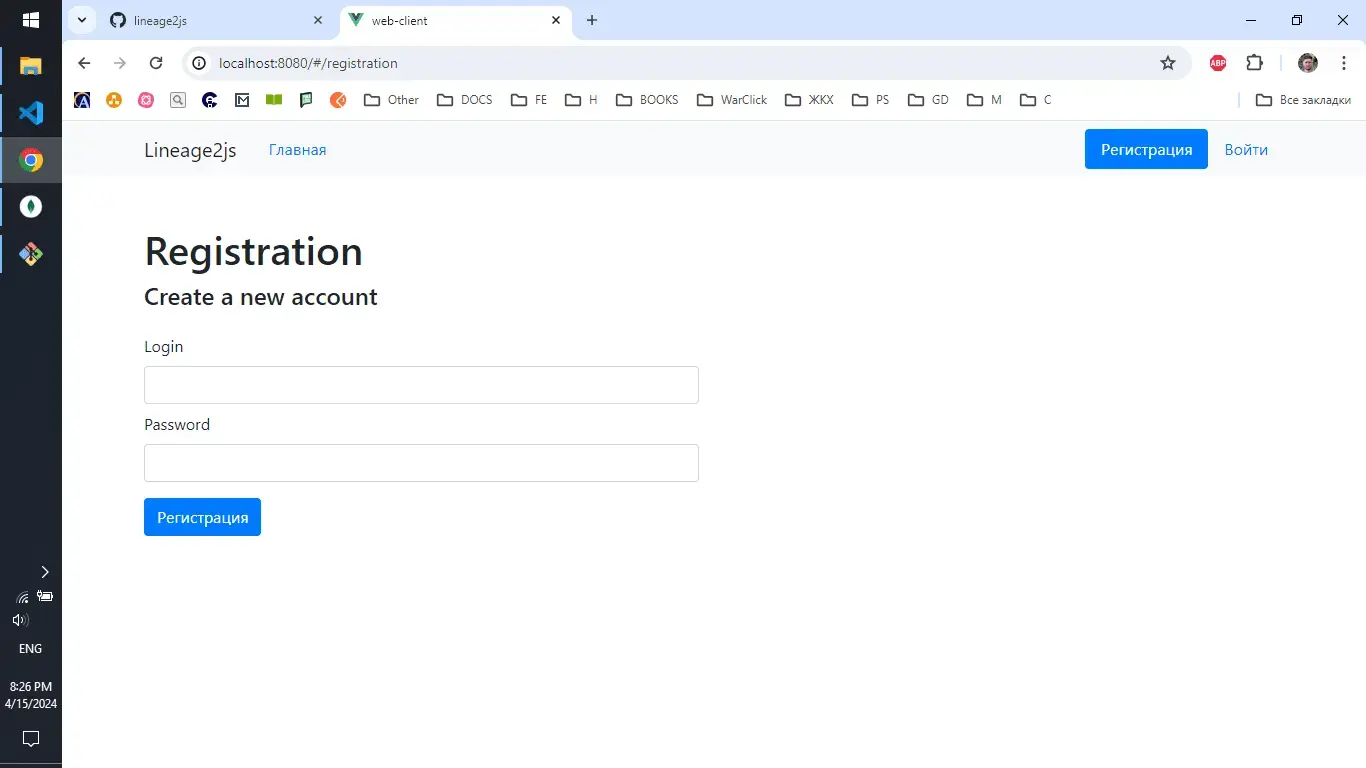Click the Chrome taskbar icon
This screenshot has width=1366, height=768.
[x=31, y=160]
